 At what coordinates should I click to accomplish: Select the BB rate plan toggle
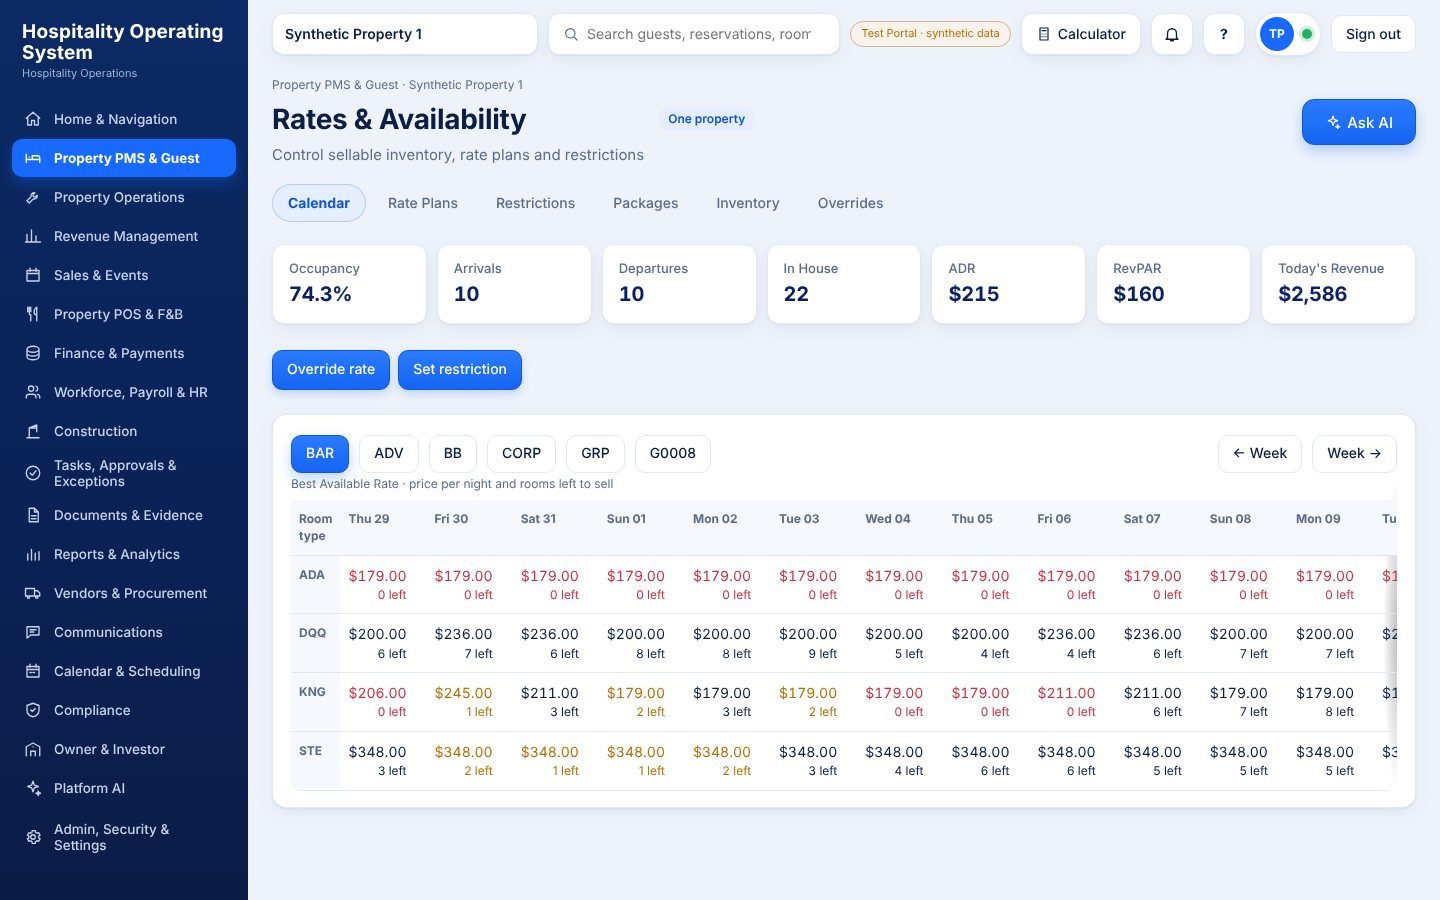click(453, 453)
